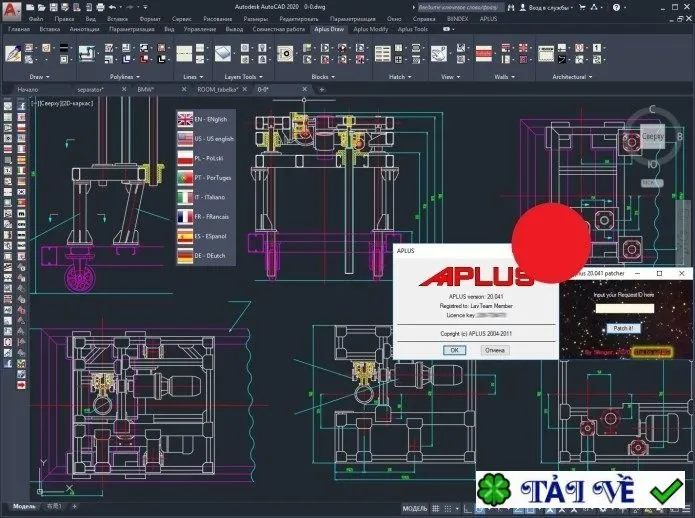This screenshot has width=695, height=518.
Task: Click the МОДЕЛЬ button in the status bar
Action: click(x=414, y=509)
